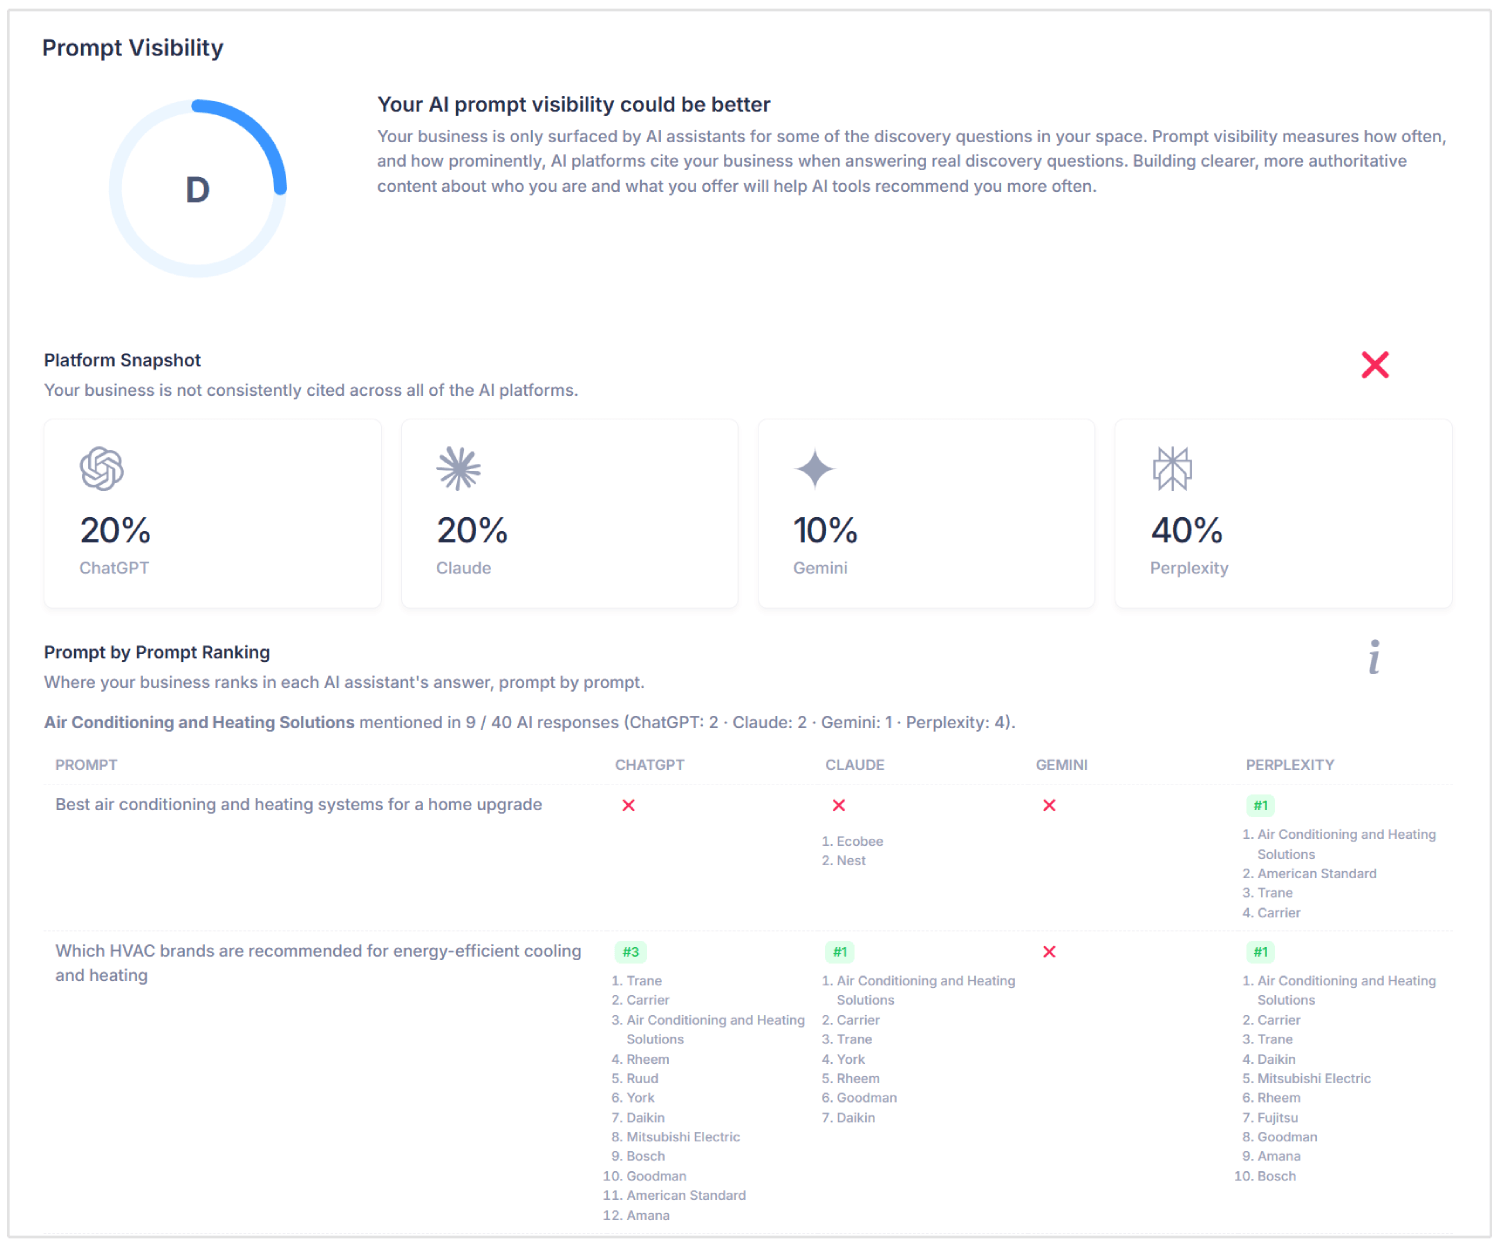This screenshot has width=1500, height=1247.
Task: Click the red X icon beside Platform Snapshot
Action: point(1375,365)
